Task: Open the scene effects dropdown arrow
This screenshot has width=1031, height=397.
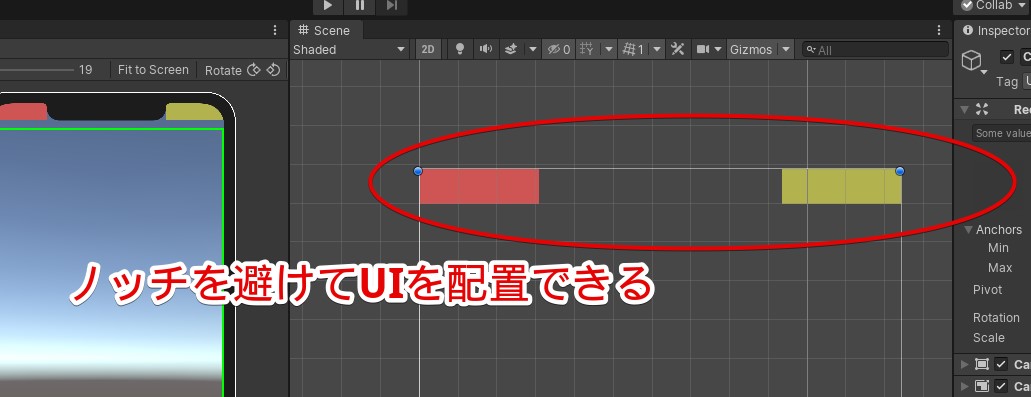Action: click(533, 49)
